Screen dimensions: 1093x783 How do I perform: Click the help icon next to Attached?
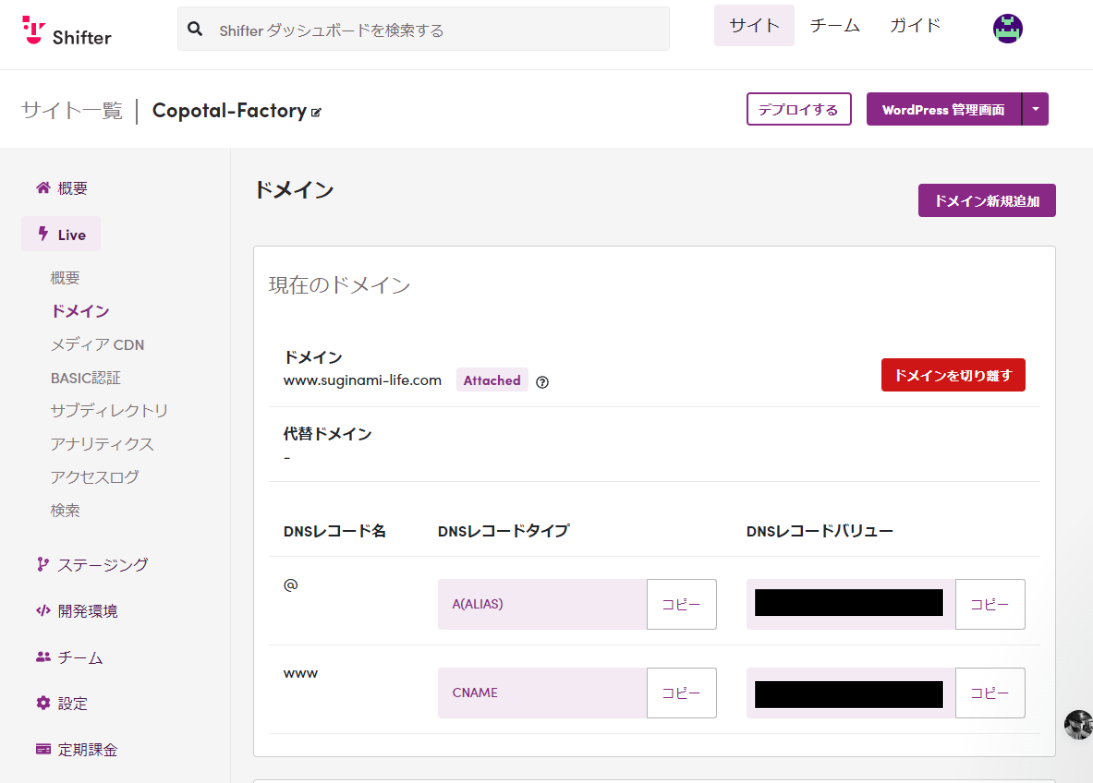pyautogui.click(x=542, y=381)
